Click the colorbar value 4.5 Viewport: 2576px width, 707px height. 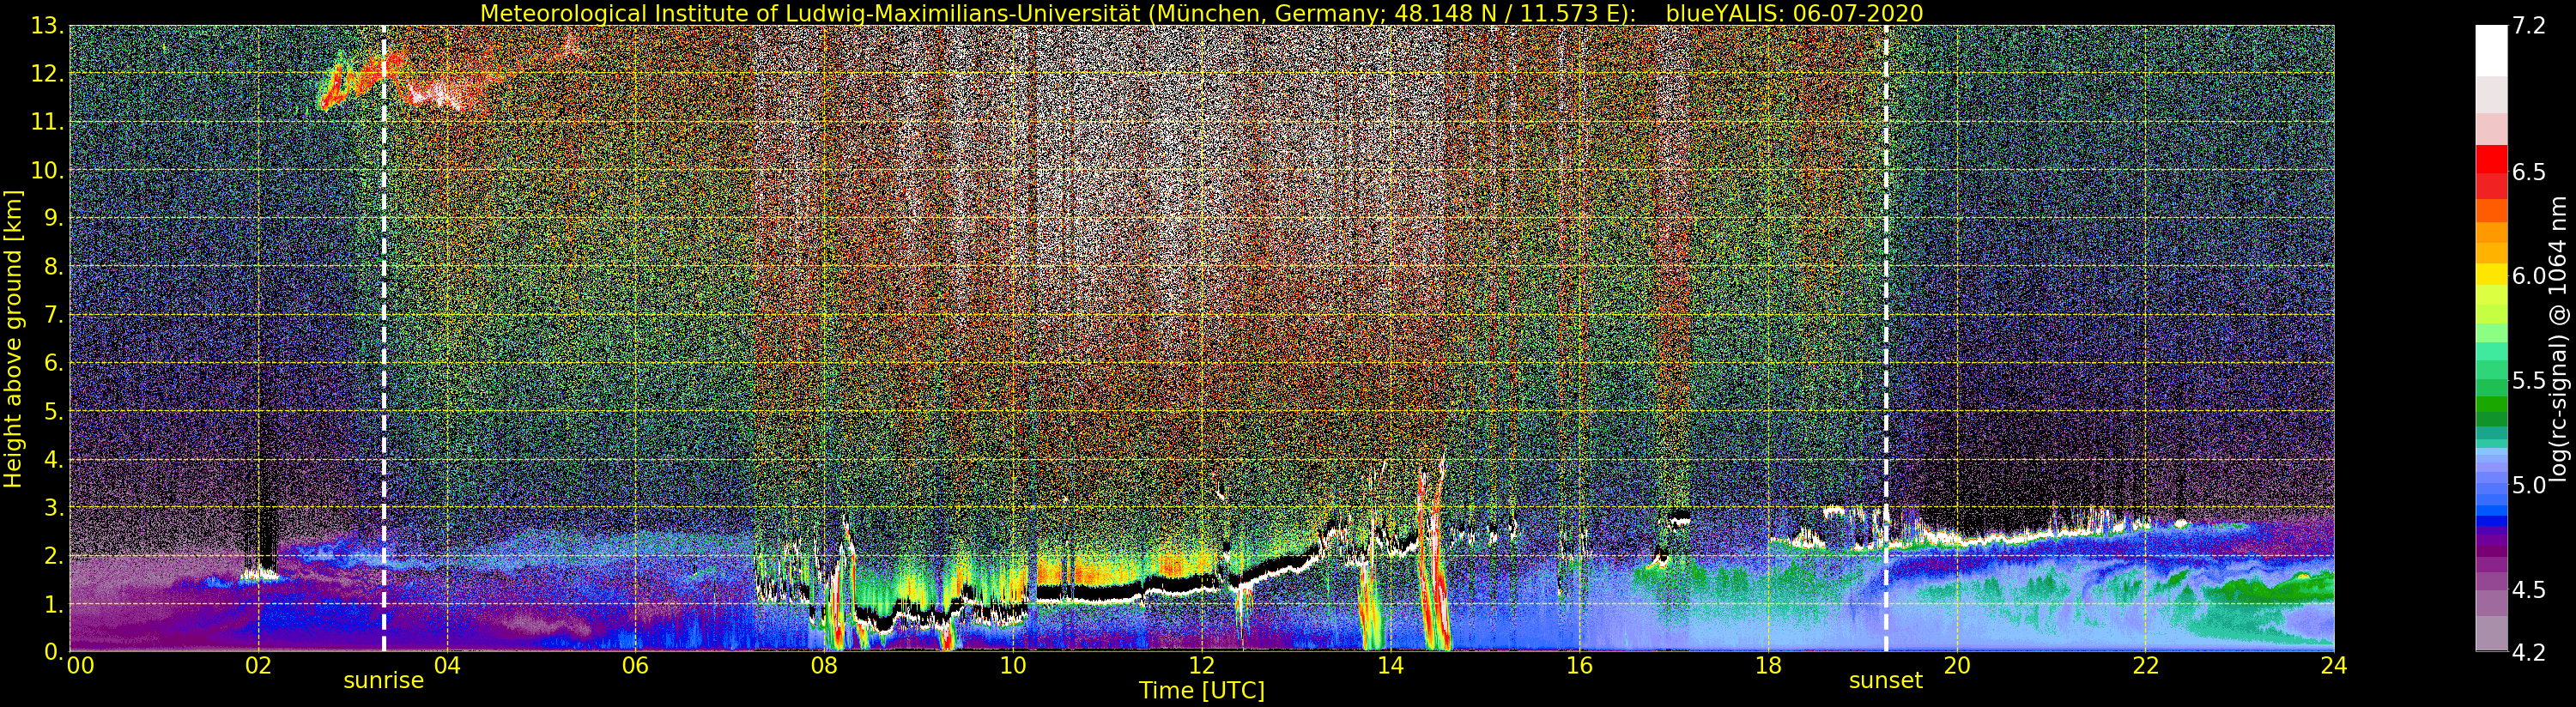2528,589
